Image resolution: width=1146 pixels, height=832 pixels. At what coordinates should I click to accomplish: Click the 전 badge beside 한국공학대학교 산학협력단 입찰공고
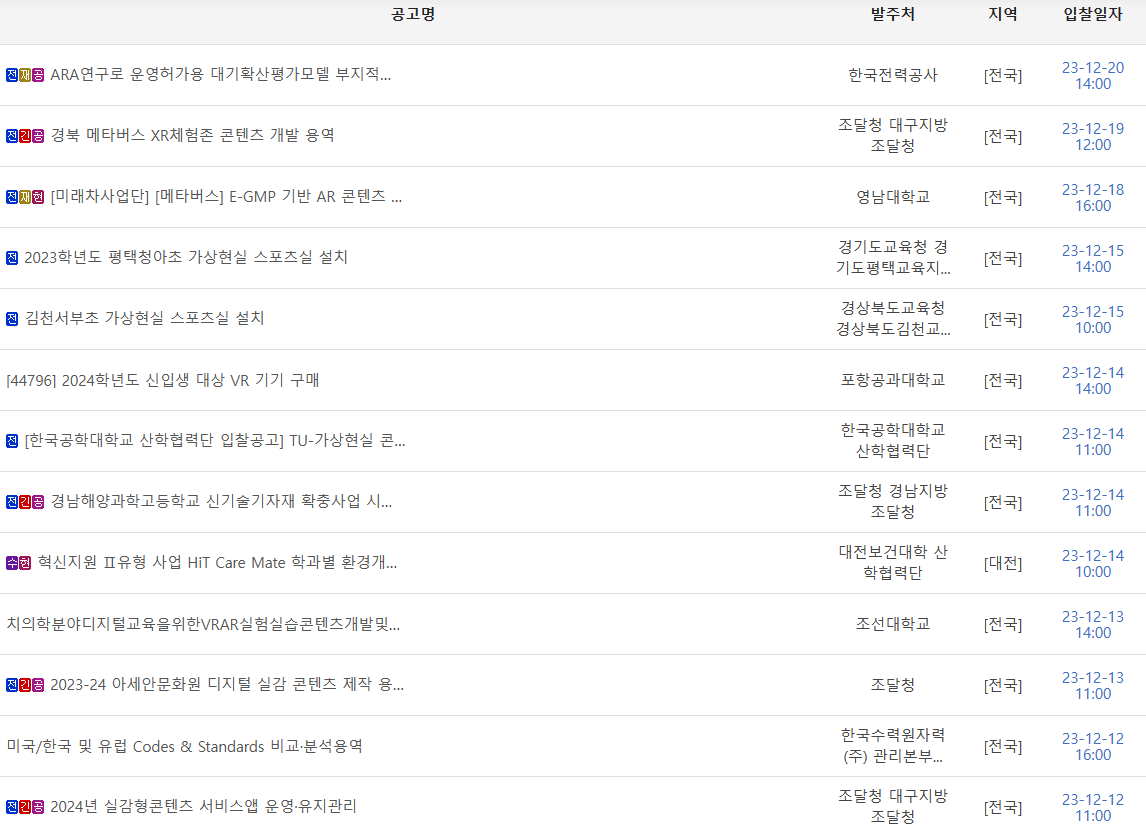coord(12,441)
